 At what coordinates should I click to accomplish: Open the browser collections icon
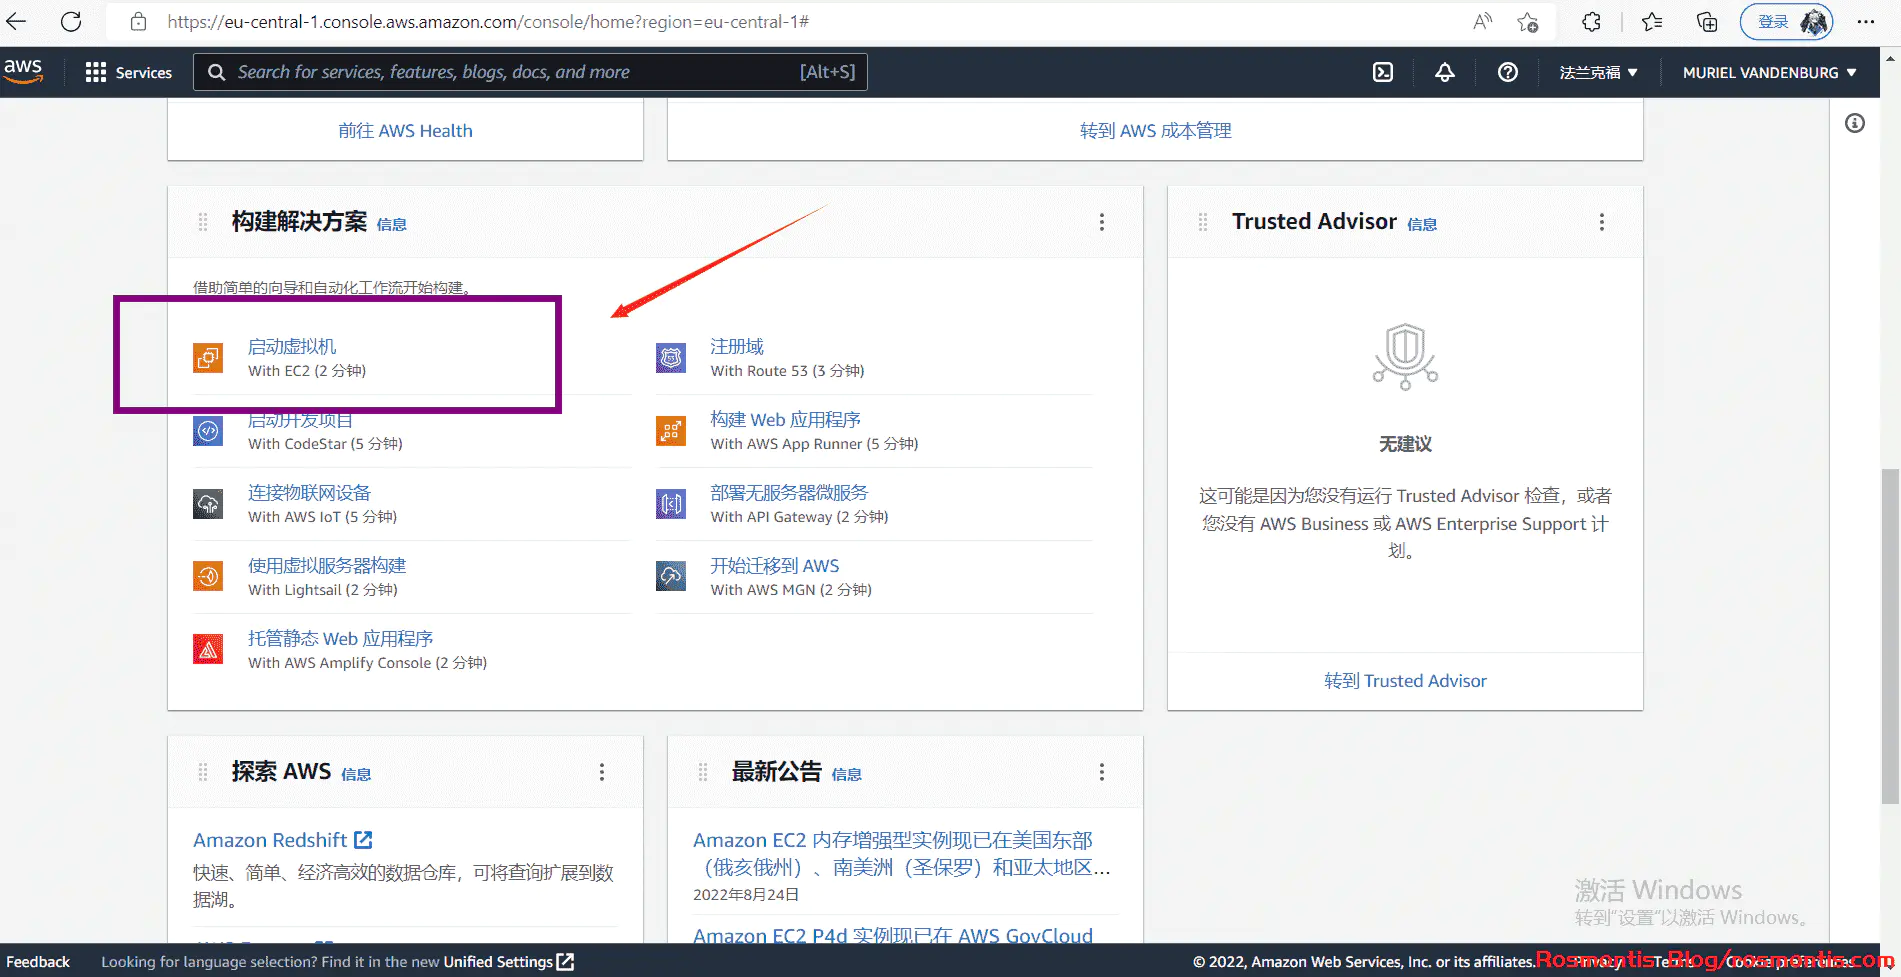1707,21
